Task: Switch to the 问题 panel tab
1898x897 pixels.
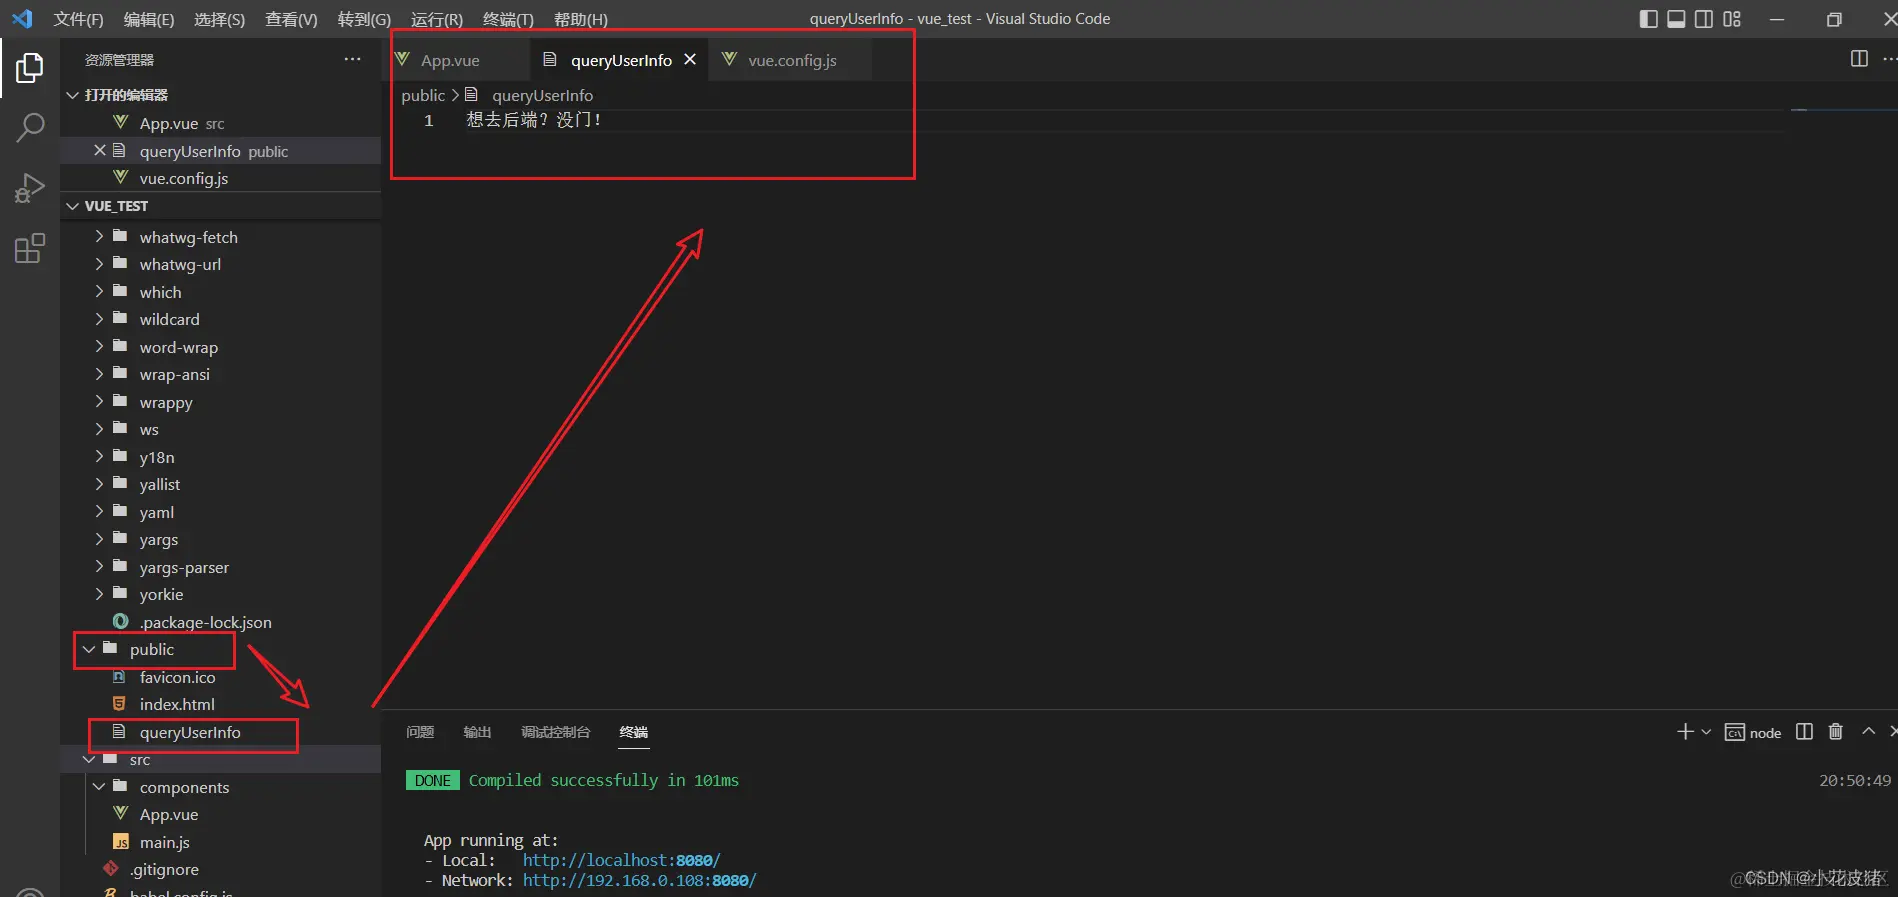Action: click(420, 732)
